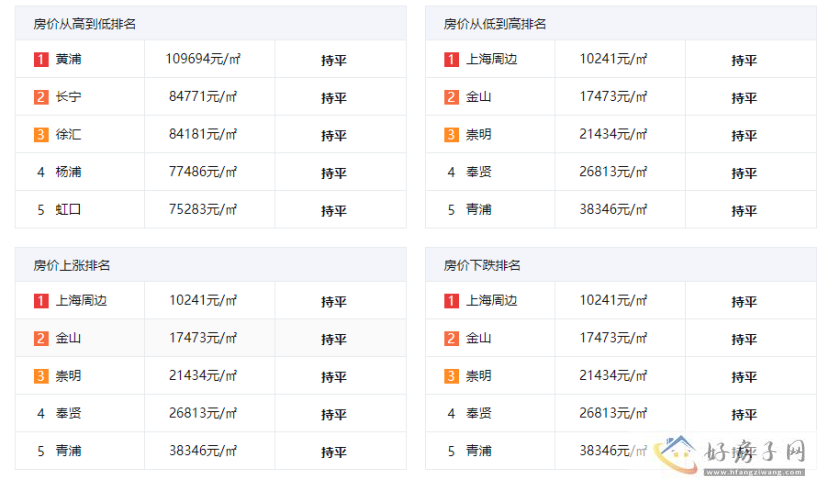Image resolution: width=829 pixels, height=480 pixels.
Task: Click 21434元/㎡ in 房价上涨排名 table
Action: pyautogui.click(x=203, y=375)
